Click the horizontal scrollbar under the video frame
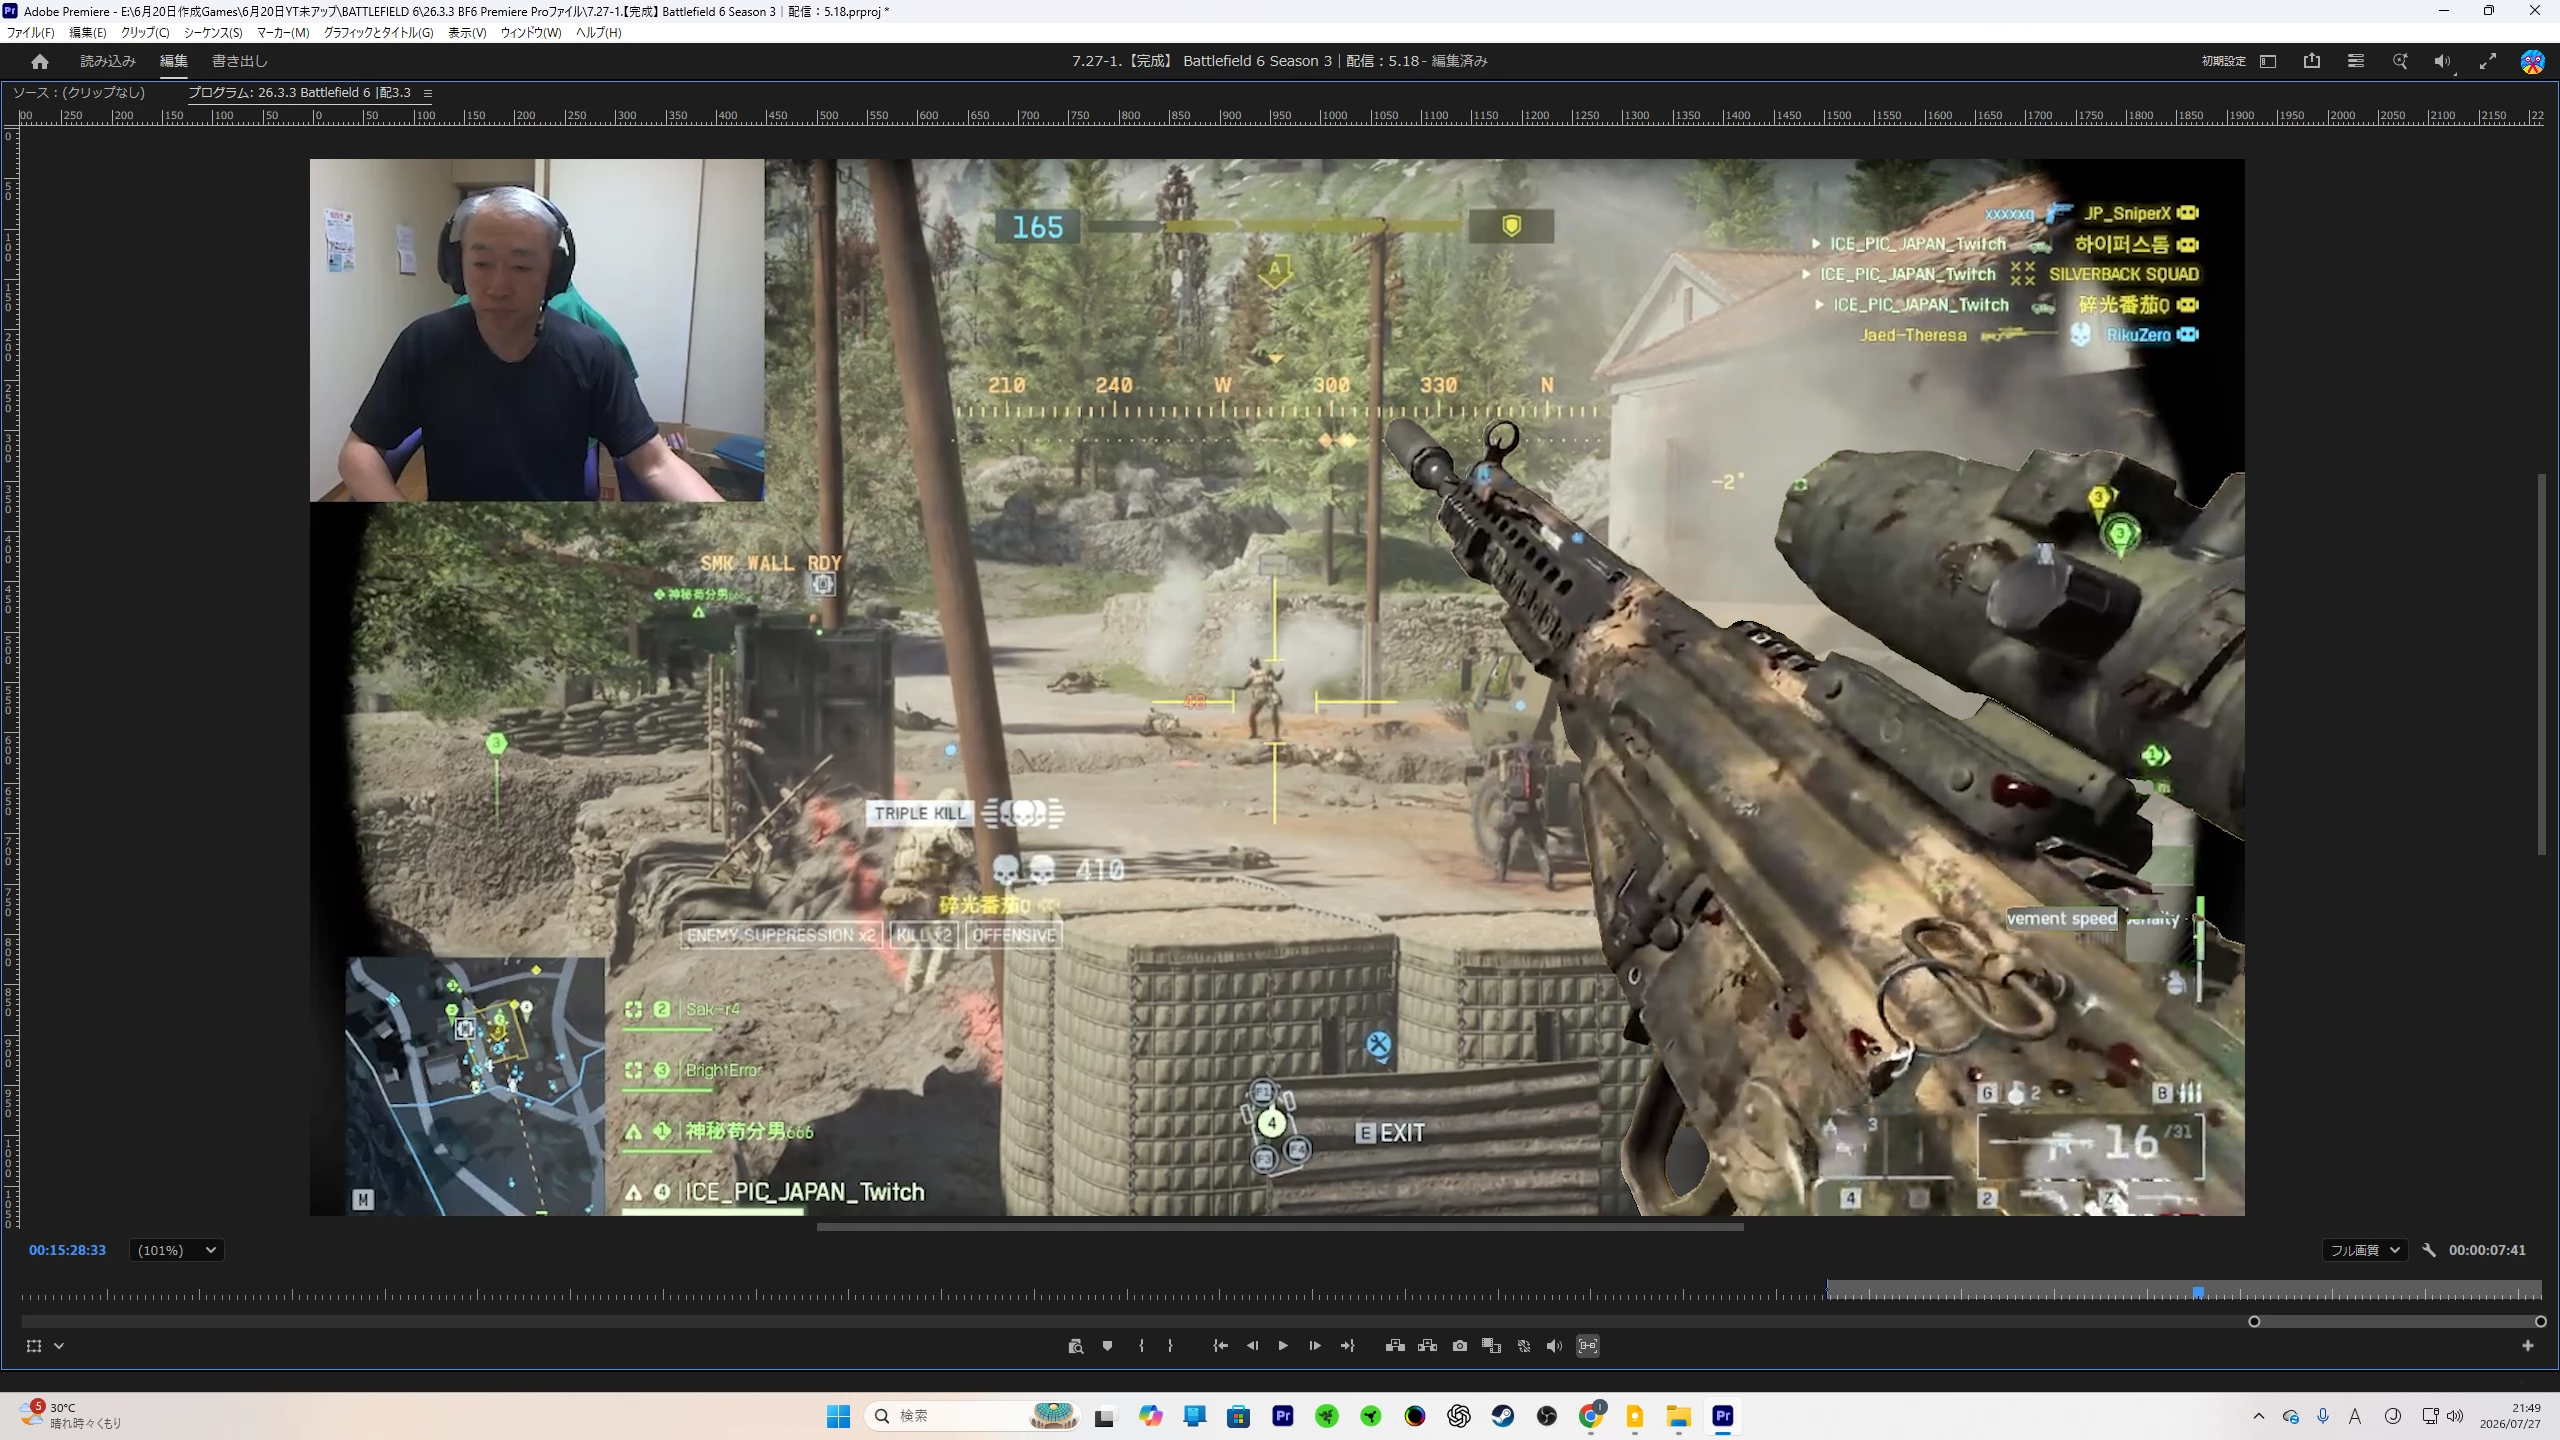Image resolution: width=2560 pixels, height=1440 pixels. 1280,1227
